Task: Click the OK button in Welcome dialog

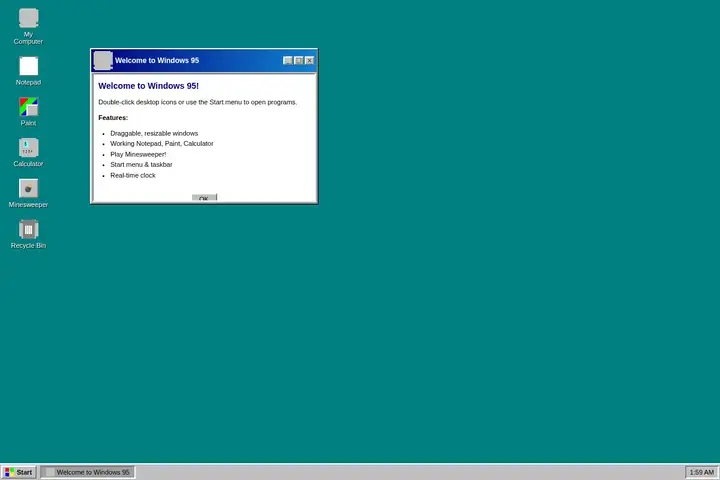Action: pyautogui.click(x=204, y=198)
